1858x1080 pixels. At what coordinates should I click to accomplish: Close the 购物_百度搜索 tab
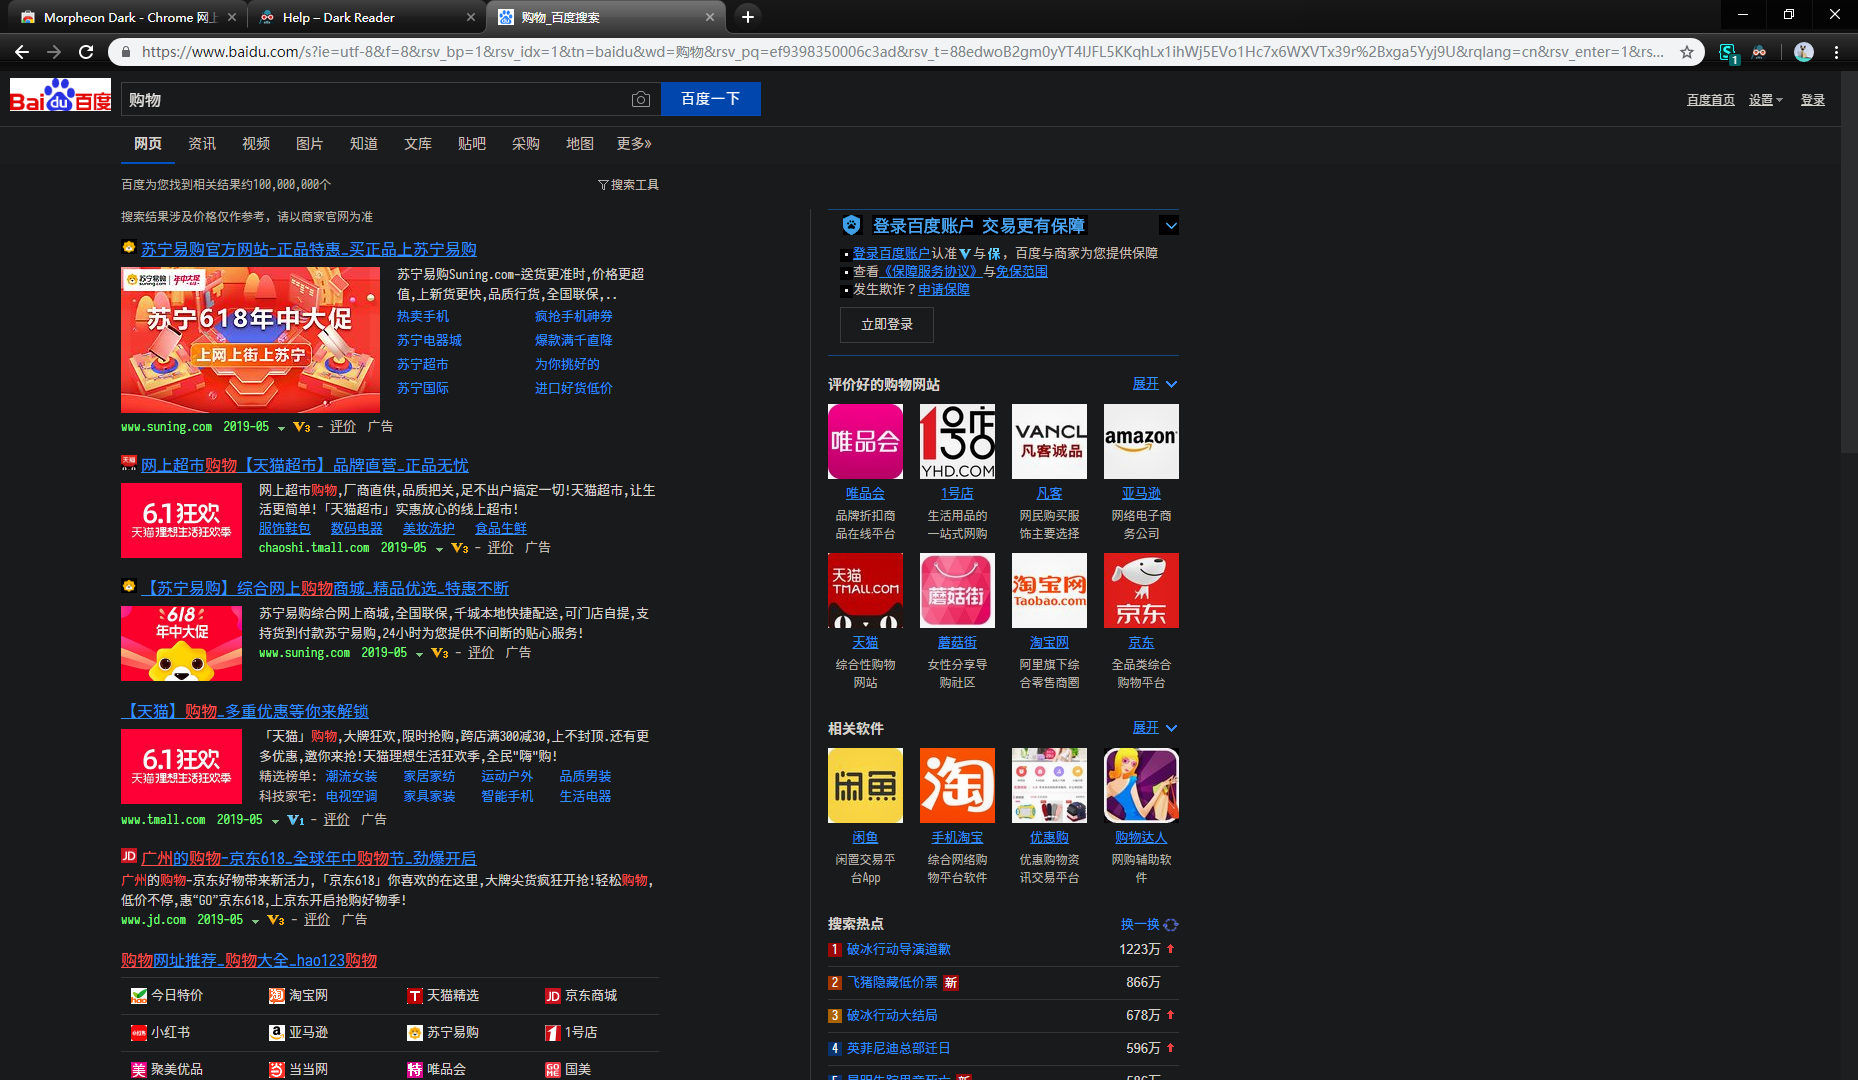pos(710,17)
